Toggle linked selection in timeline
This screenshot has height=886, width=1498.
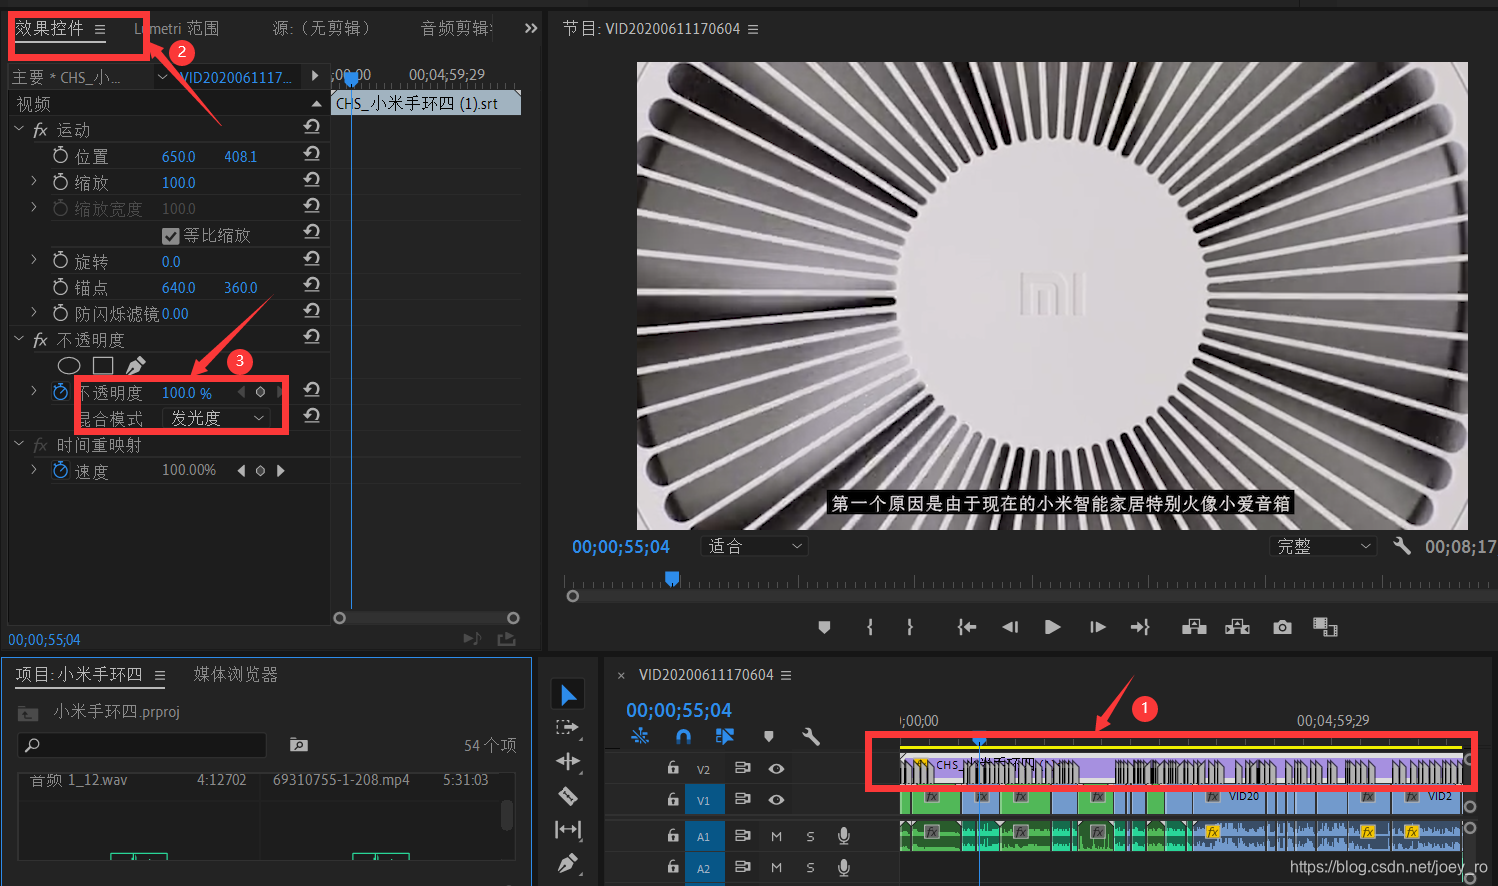click(x=725, y=737)
